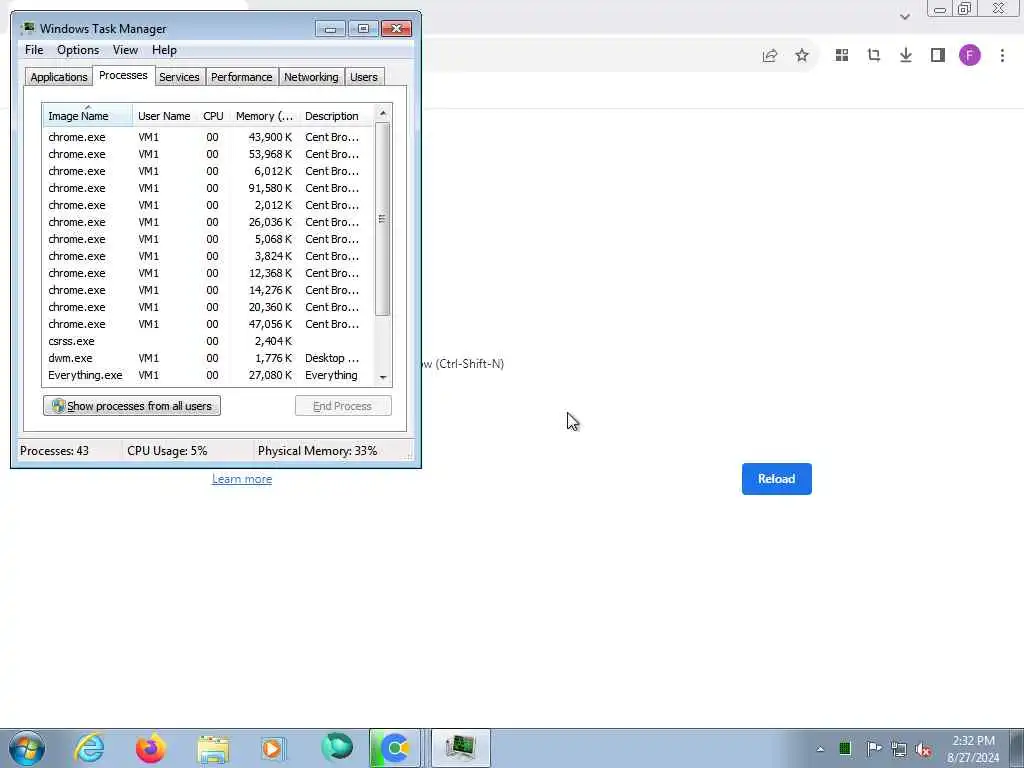The height and width of the screenshot is (768, 1024).
Task: Click the process list scroll up arrow
Action: point(383,113)
